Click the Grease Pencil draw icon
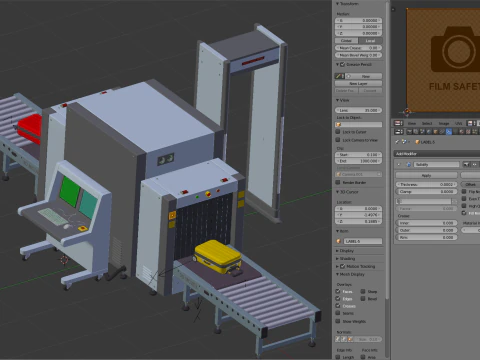Image resolution: width=480 pixels, height=360 pixels. (x=340, y=76)
